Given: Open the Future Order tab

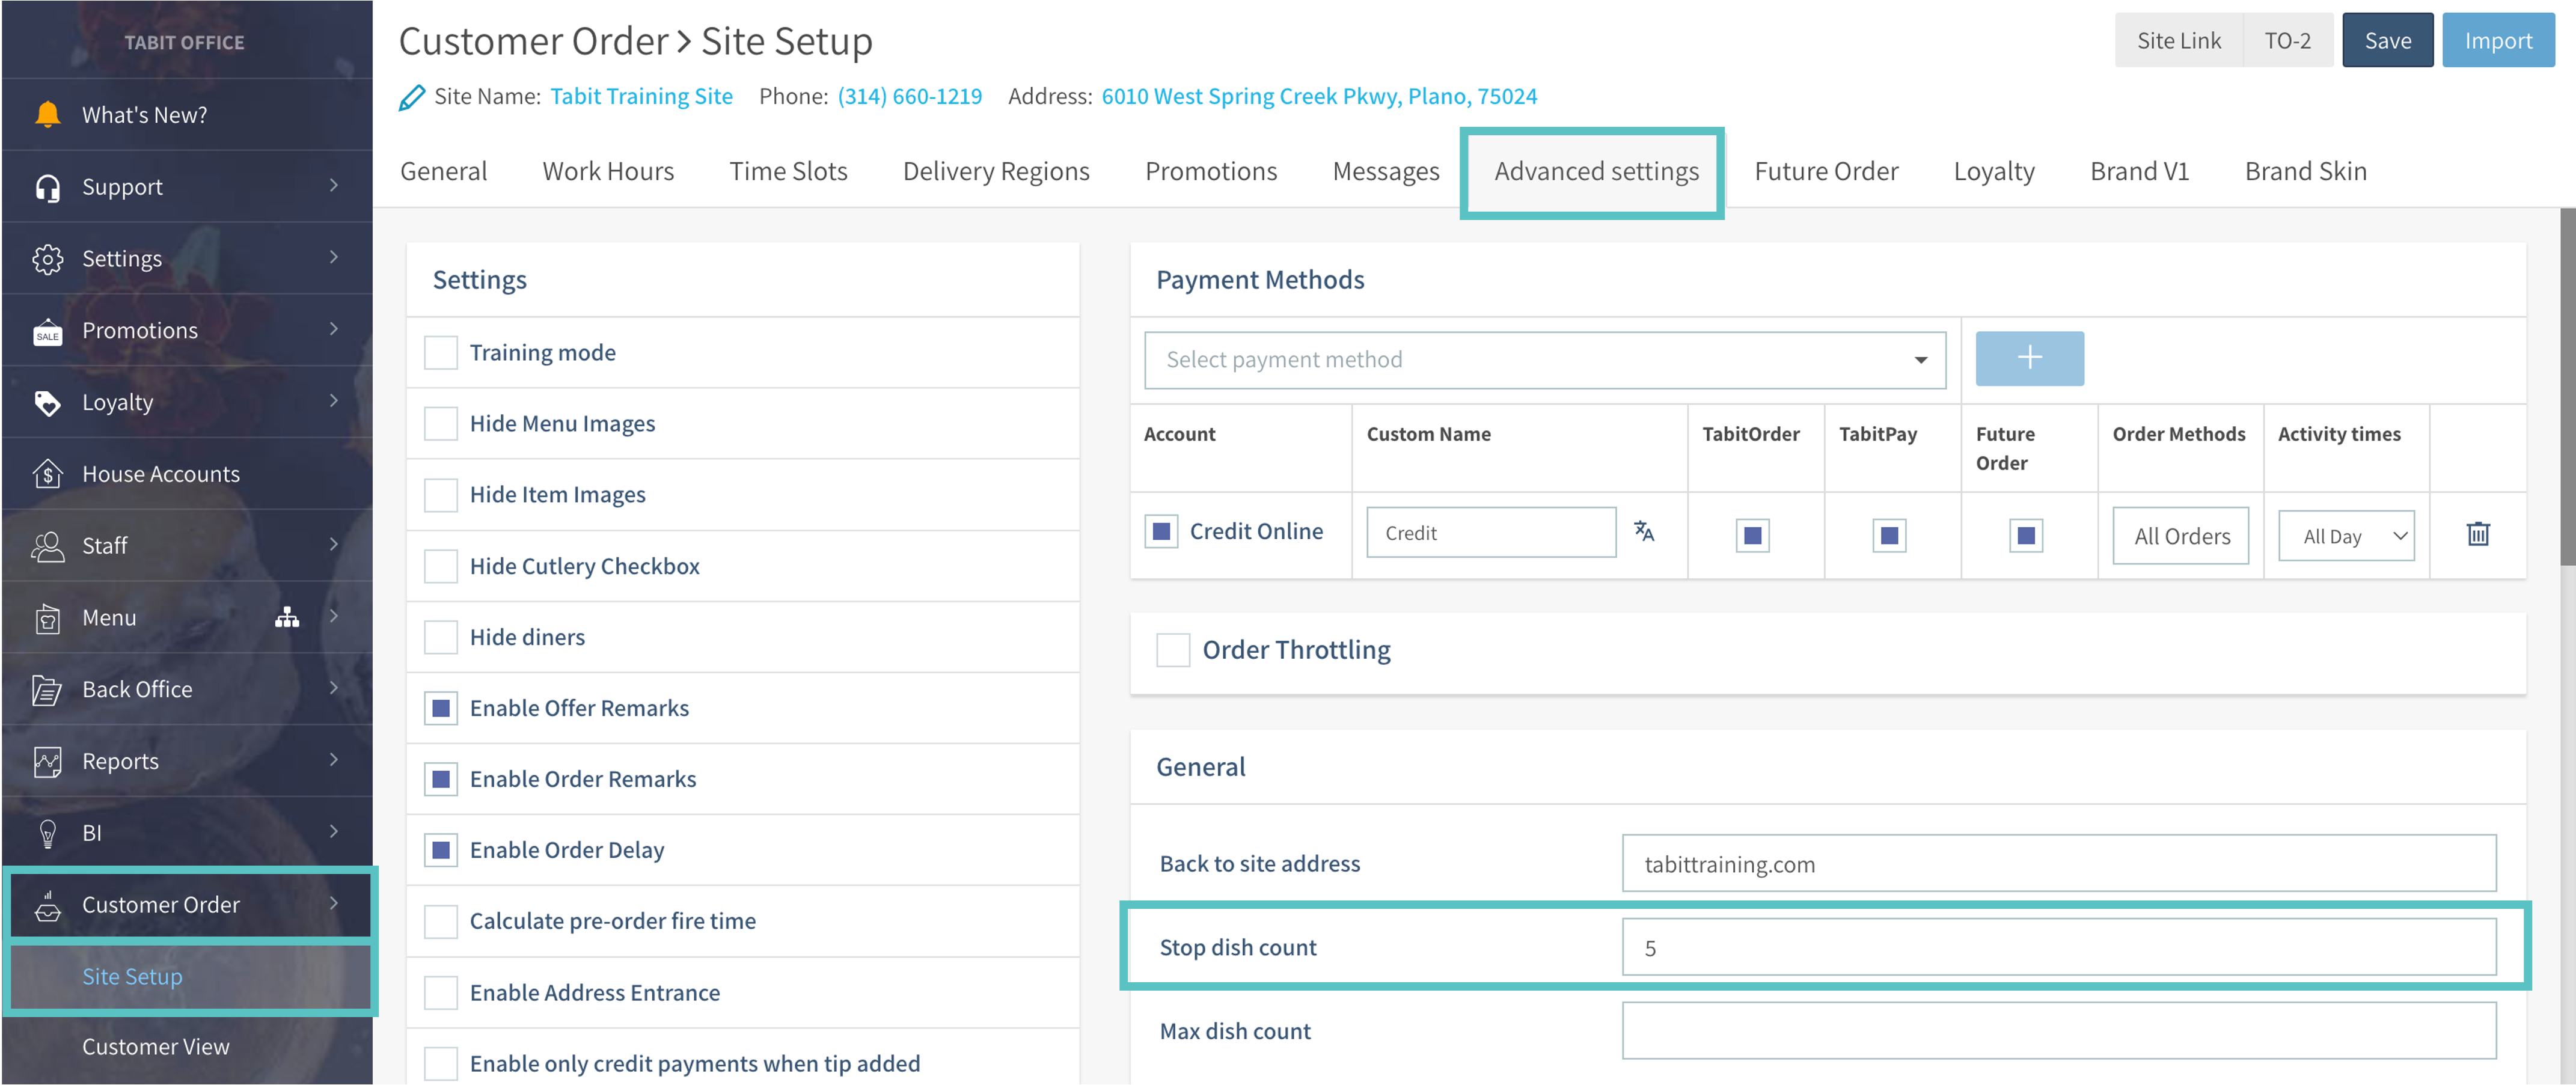Looking at the screenshot, I should (x=1825, y=171).
